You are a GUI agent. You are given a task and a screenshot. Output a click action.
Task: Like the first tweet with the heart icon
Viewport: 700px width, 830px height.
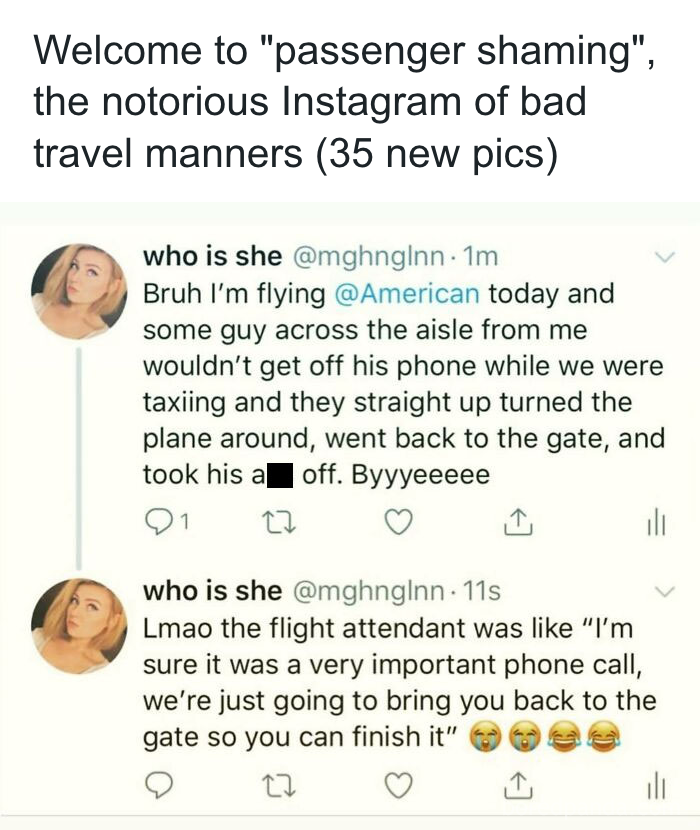click(x=398, y=522)
